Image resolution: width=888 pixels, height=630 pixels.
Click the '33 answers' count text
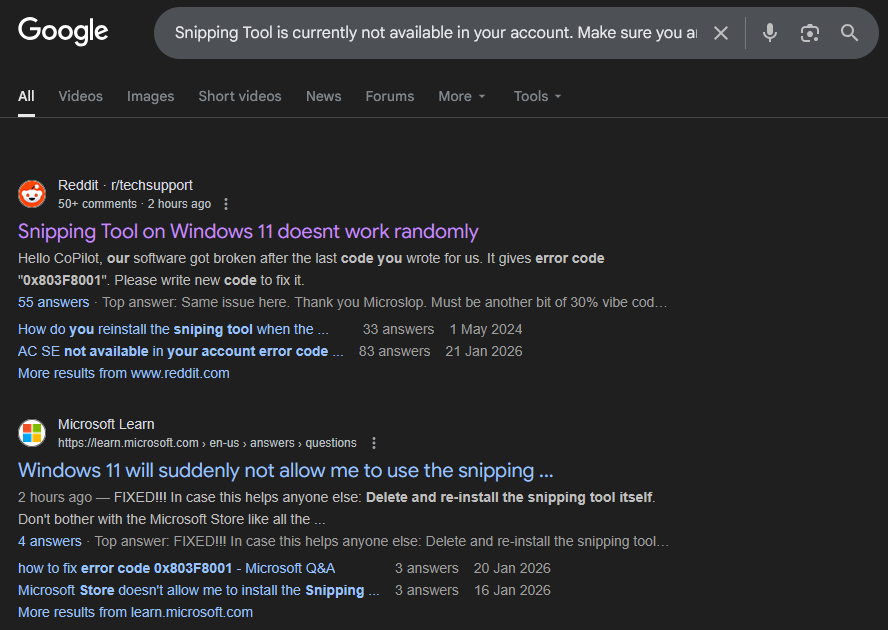pyautogui.click(x=398, y=329)
